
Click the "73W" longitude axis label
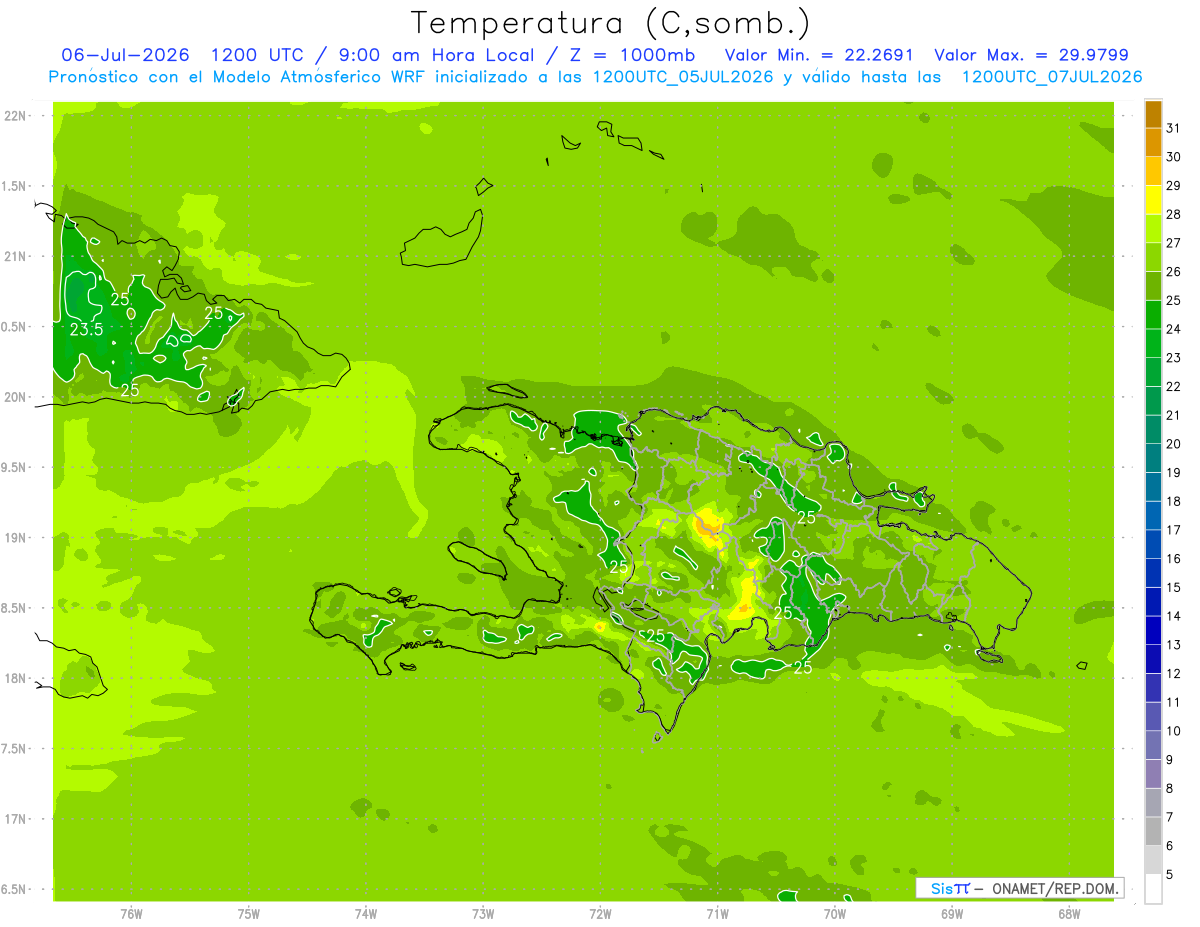coord(483,914)
